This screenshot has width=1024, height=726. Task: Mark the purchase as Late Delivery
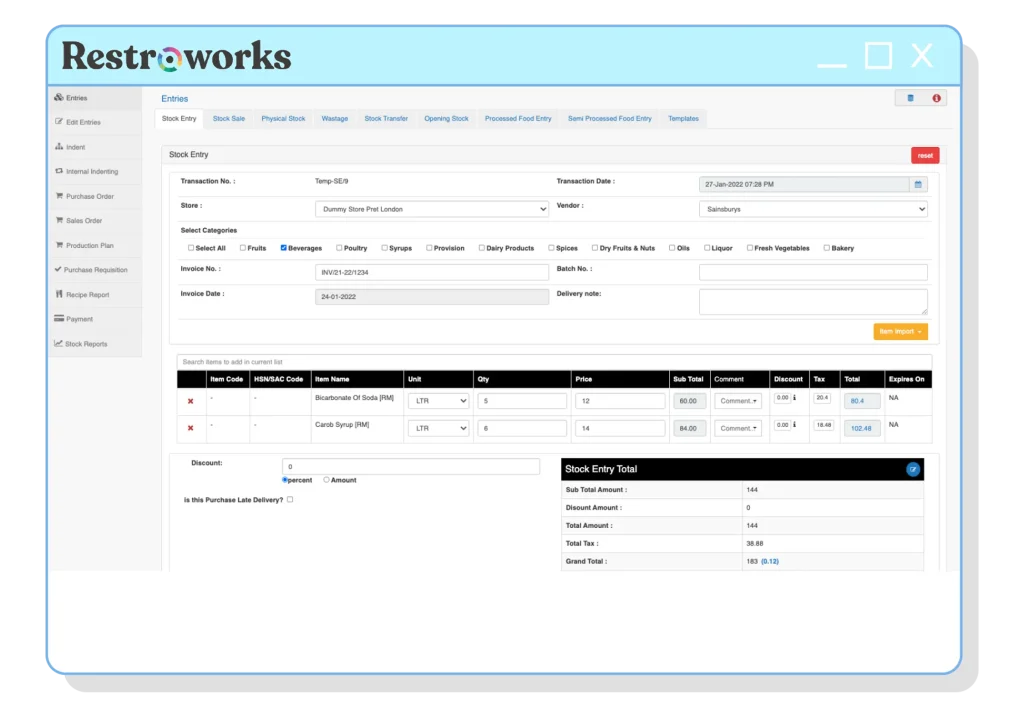pyautogui.click(x=289, y=499)
